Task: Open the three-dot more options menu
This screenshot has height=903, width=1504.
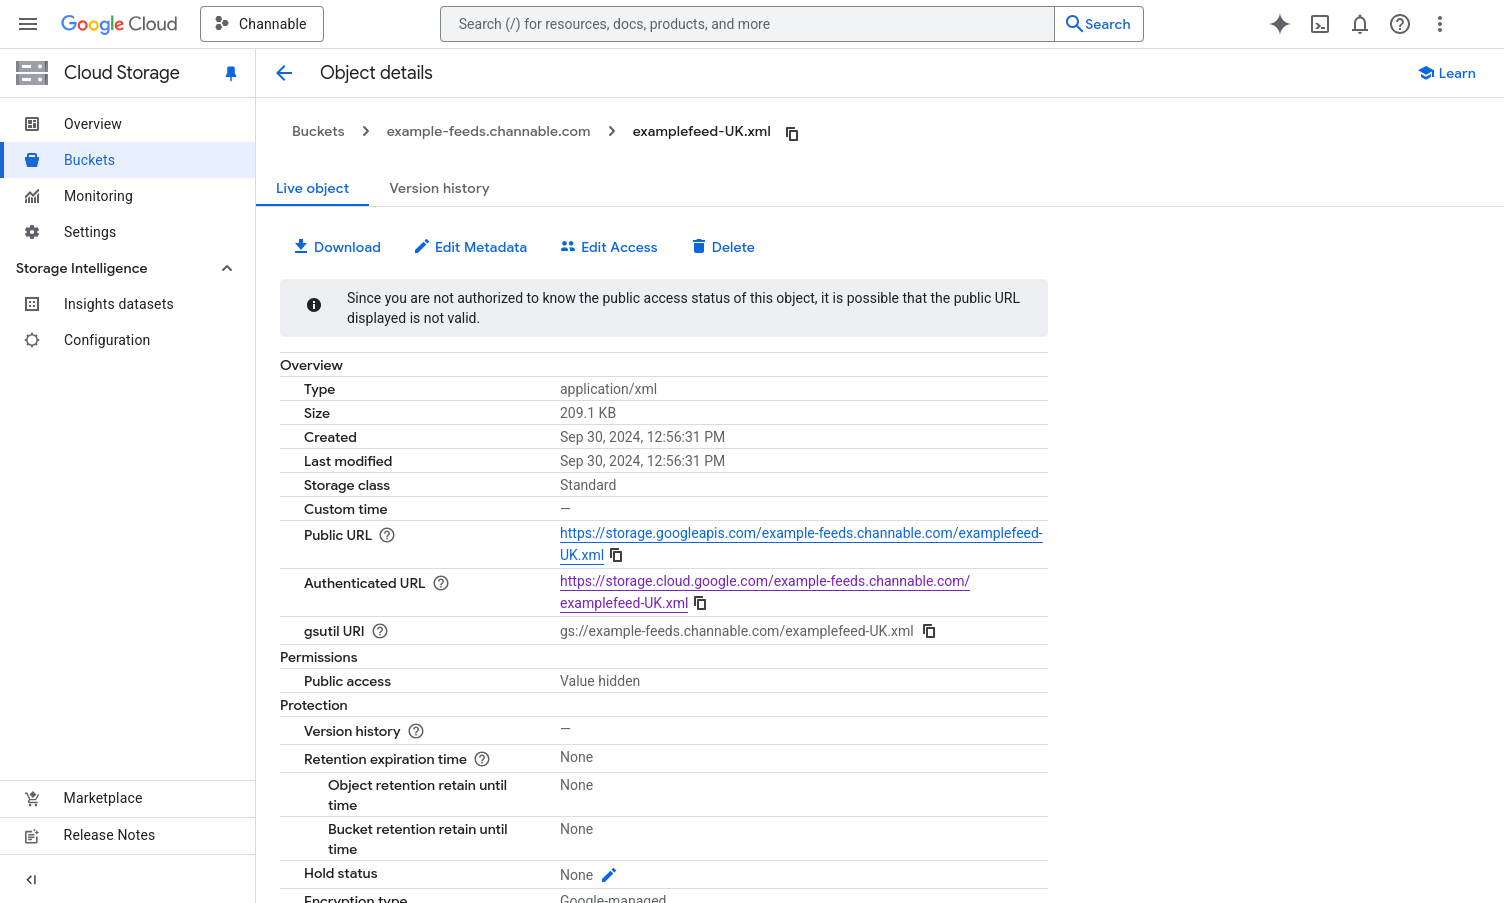Action: tap(1439, 24)
